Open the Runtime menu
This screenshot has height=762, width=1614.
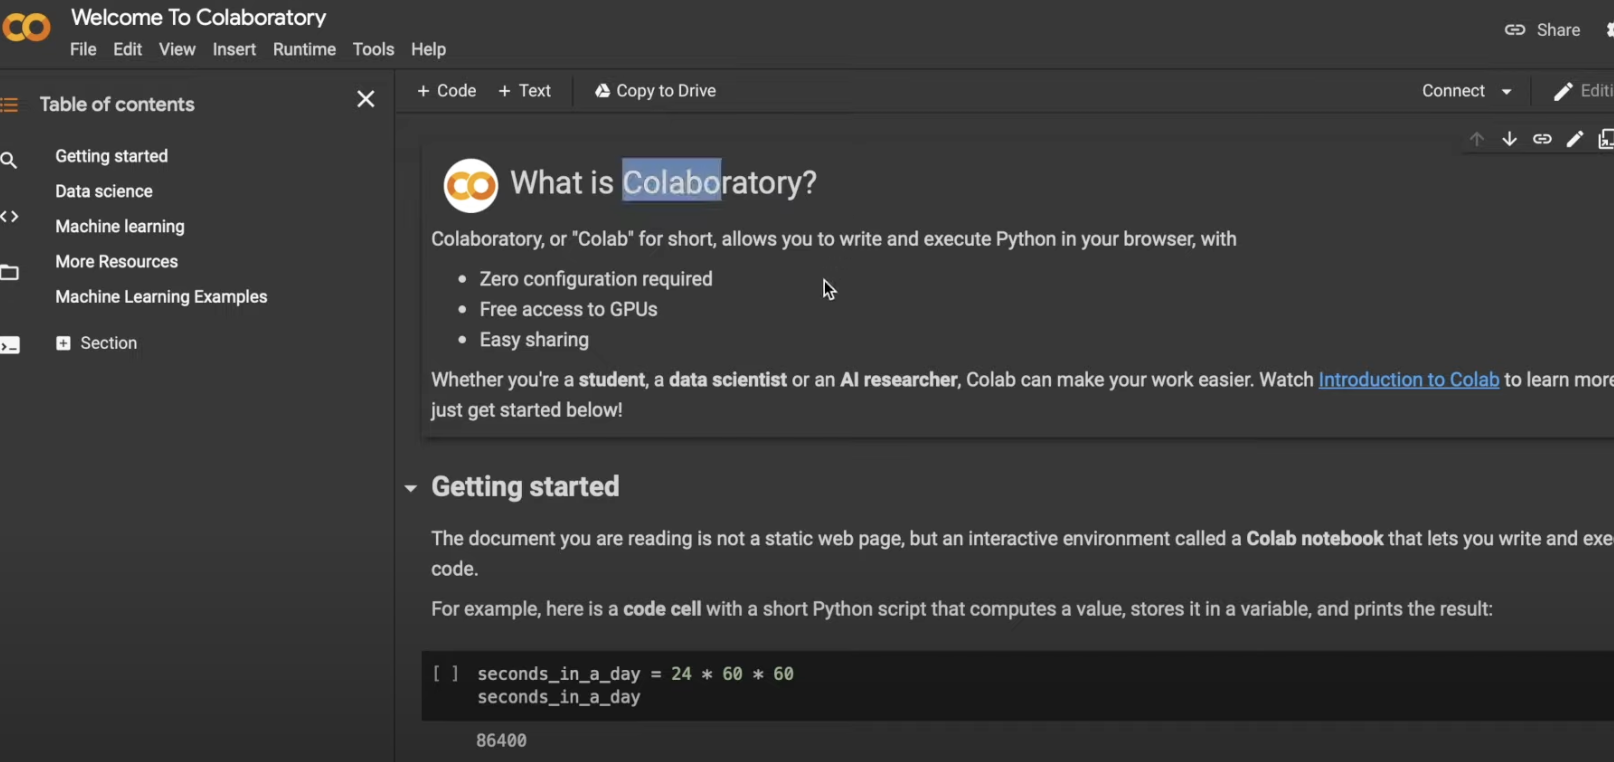coord(304,49)
